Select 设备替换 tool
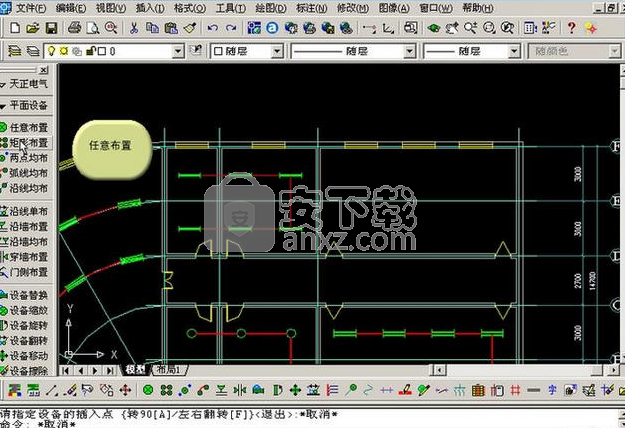 tap(24, 295)
